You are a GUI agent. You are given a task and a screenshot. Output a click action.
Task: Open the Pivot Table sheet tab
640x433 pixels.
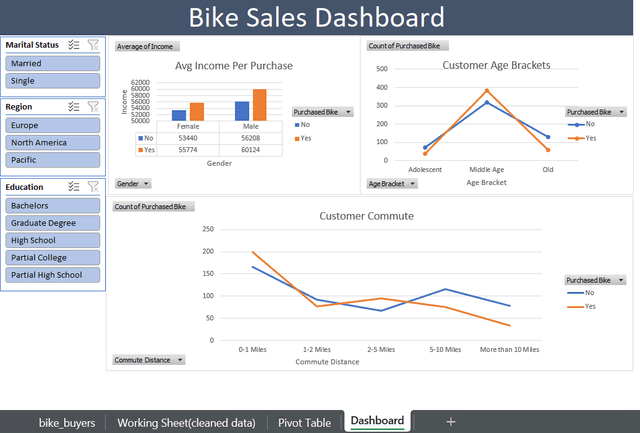(x=304, y=422)
